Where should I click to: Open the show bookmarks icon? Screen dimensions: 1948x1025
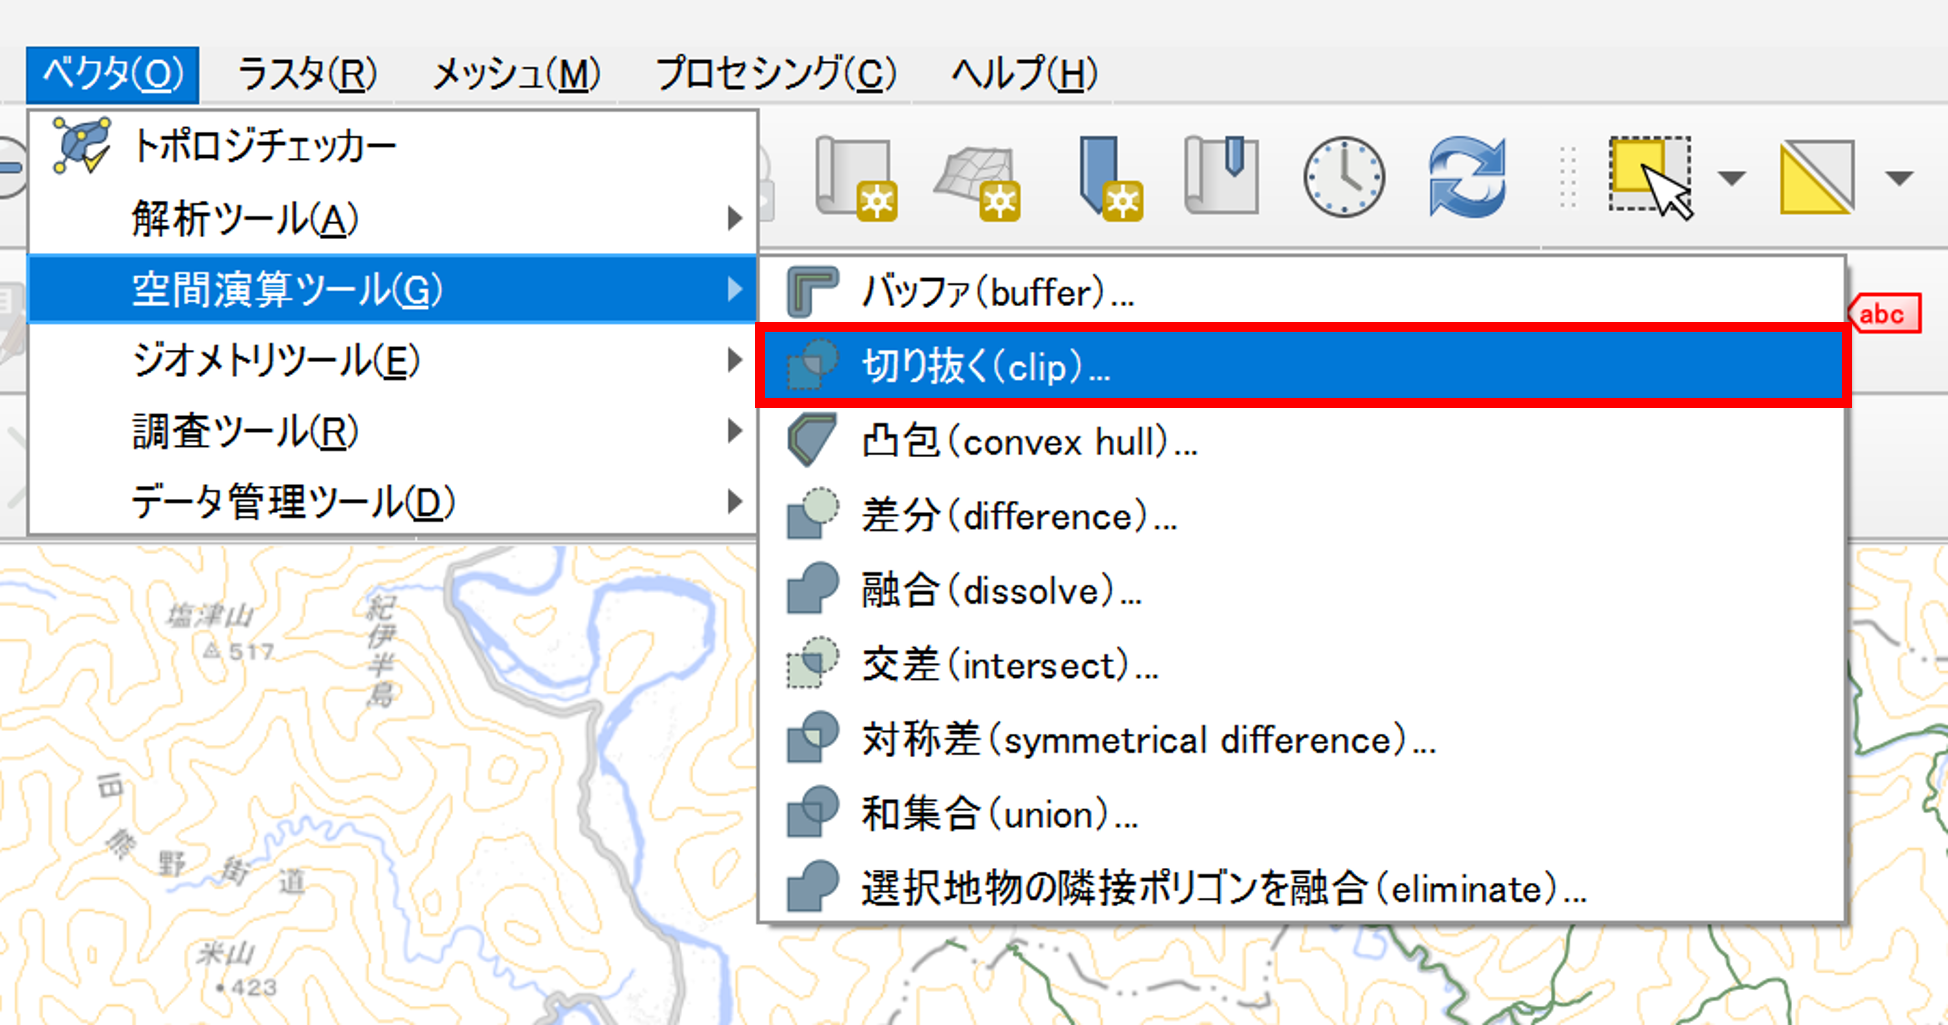pyautogui.click(x=1221, y=176)
